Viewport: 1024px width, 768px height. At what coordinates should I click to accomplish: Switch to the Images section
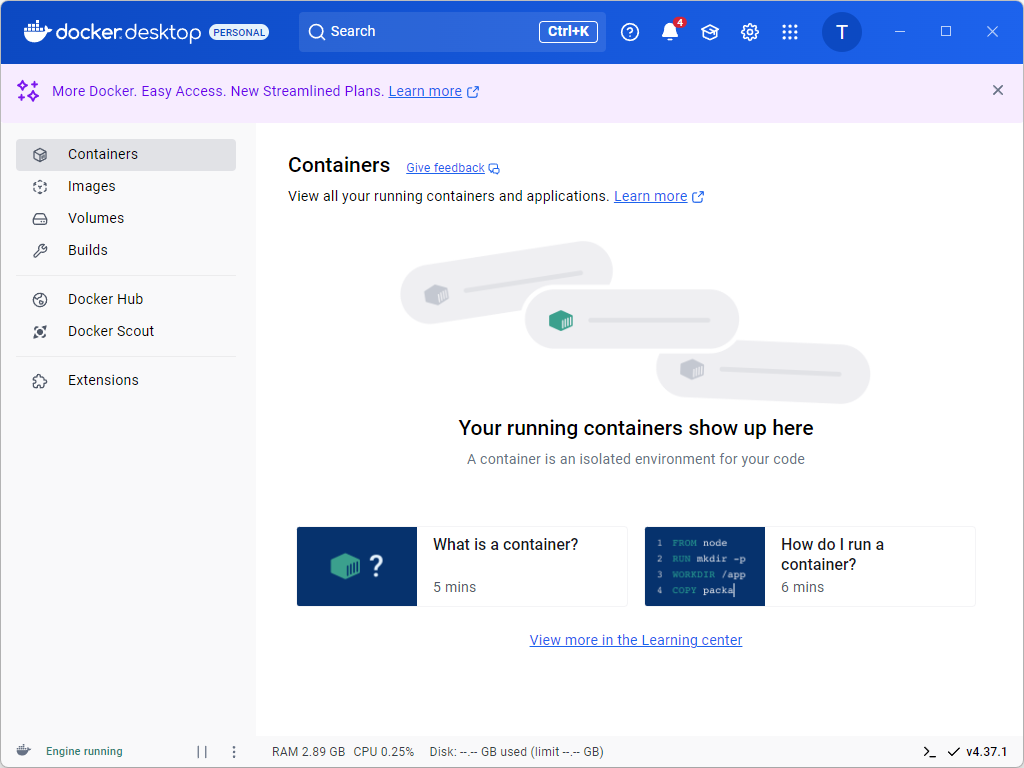91,186
